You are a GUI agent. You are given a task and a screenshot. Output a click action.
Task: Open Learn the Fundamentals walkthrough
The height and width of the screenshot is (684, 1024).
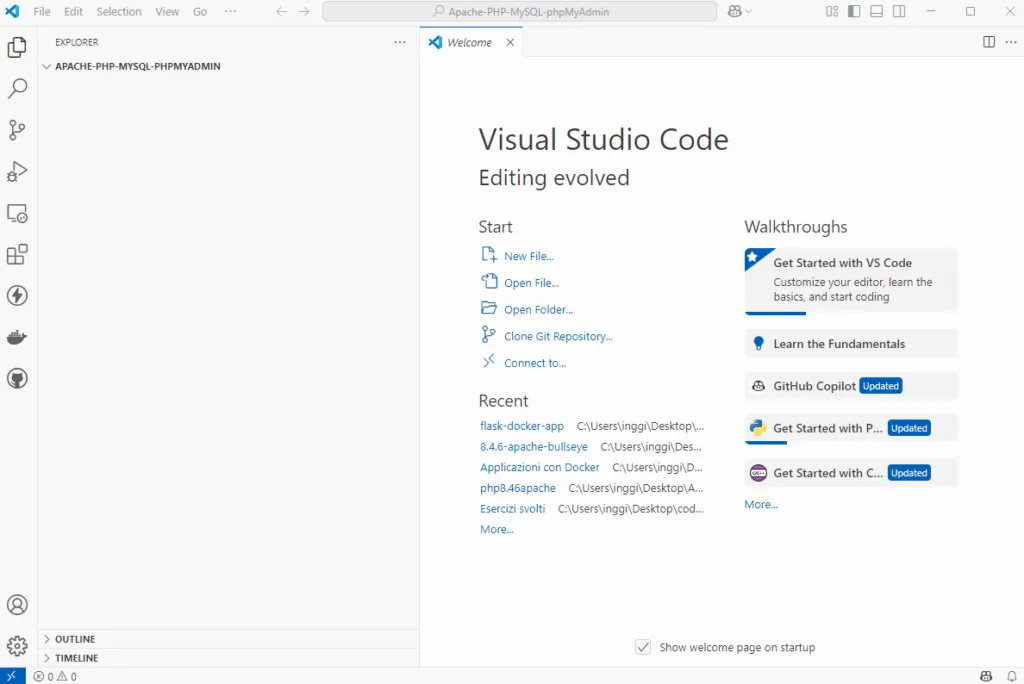[x=851, y=344]
